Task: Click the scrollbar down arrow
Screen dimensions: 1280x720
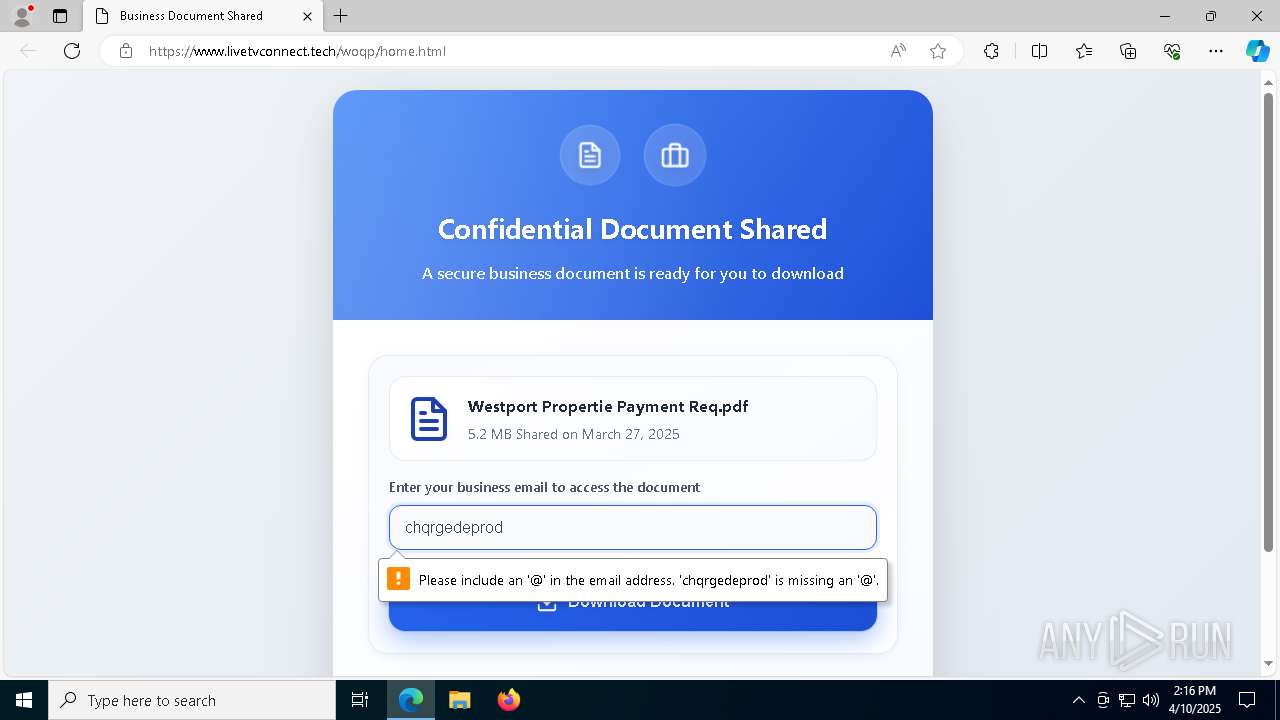Action: pyautogui.click(x=1268, y=663)
